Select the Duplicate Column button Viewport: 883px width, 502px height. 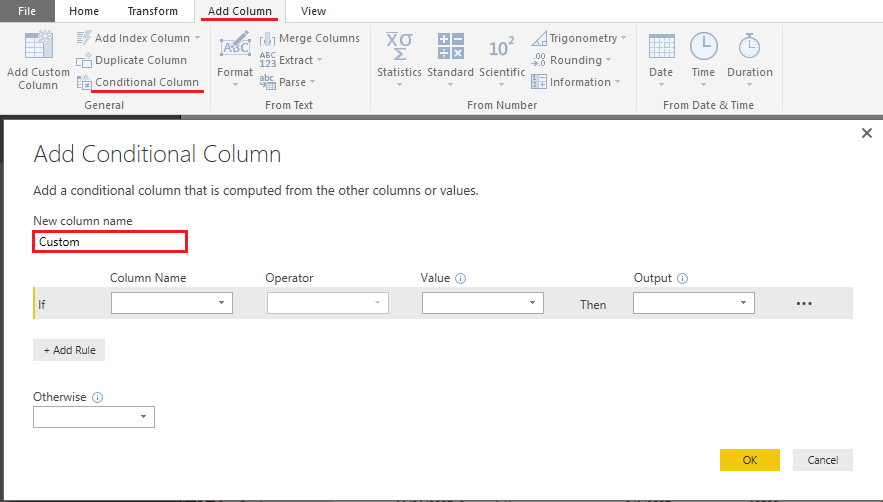click(x=131, y=60)
